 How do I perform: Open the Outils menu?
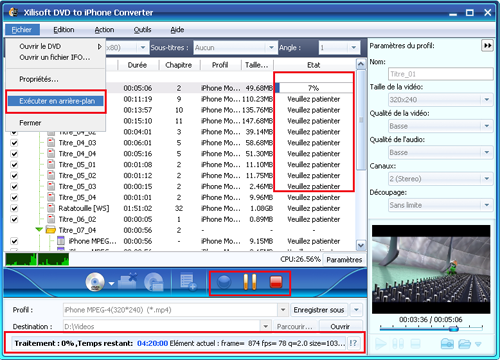click(142, 30)
